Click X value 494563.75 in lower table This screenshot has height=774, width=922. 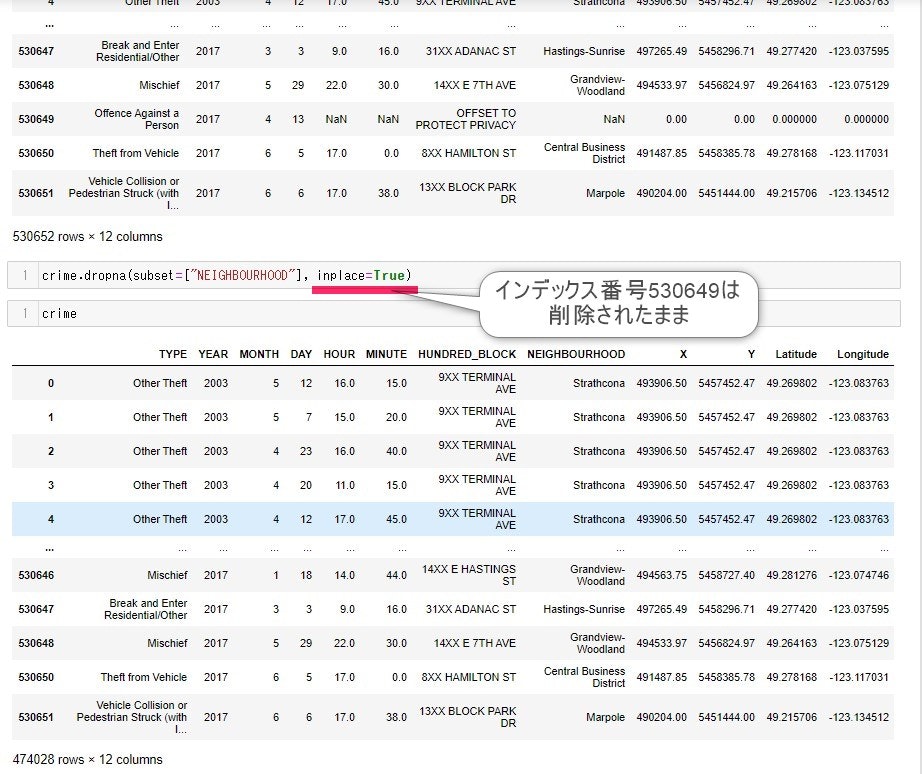pyautogui.click(x=662, y=575)
